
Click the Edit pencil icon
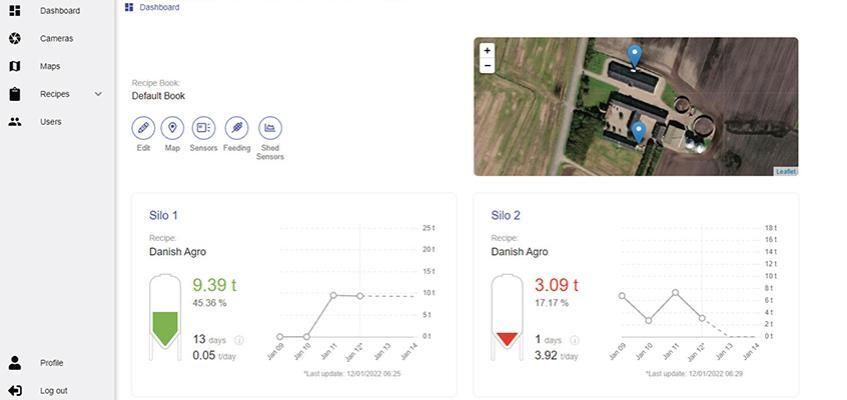point(143,128)
